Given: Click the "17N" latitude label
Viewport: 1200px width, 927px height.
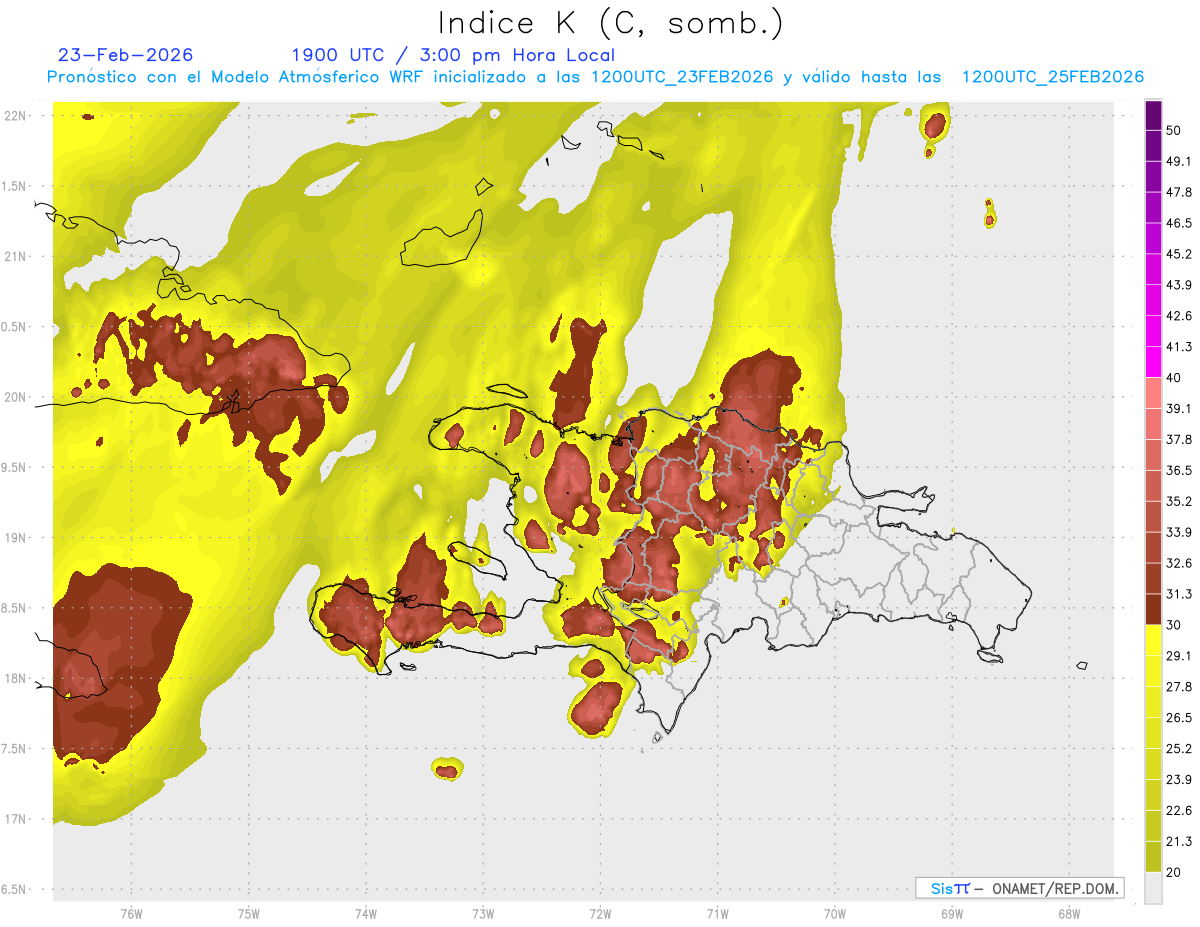Looking at the screenshot, I should (x=15, y=820).
